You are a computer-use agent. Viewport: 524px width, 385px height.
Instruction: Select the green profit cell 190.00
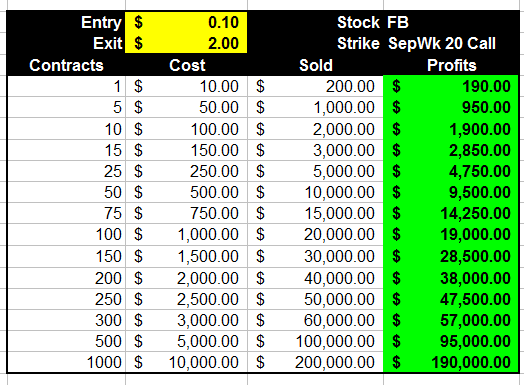[x=451, y=87]
